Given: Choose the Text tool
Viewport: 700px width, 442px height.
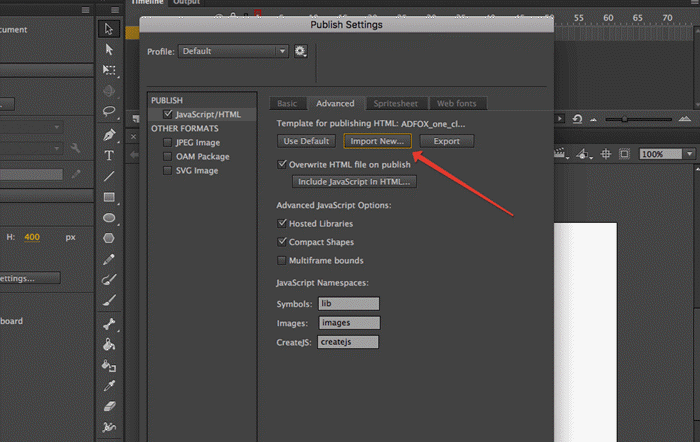Looking at the screenshot, I should pyautogui.click(x=110, y=155).
